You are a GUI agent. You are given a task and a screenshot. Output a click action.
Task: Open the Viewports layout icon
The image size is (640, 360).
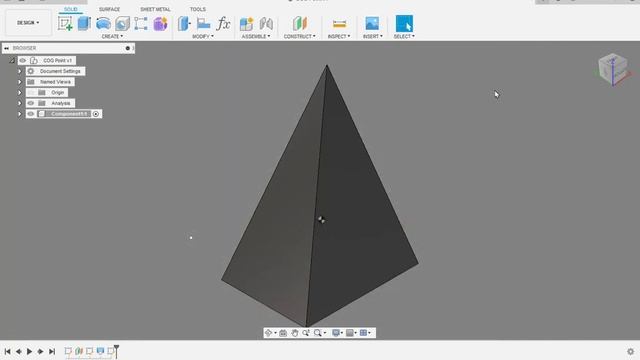tap(363, 333)
